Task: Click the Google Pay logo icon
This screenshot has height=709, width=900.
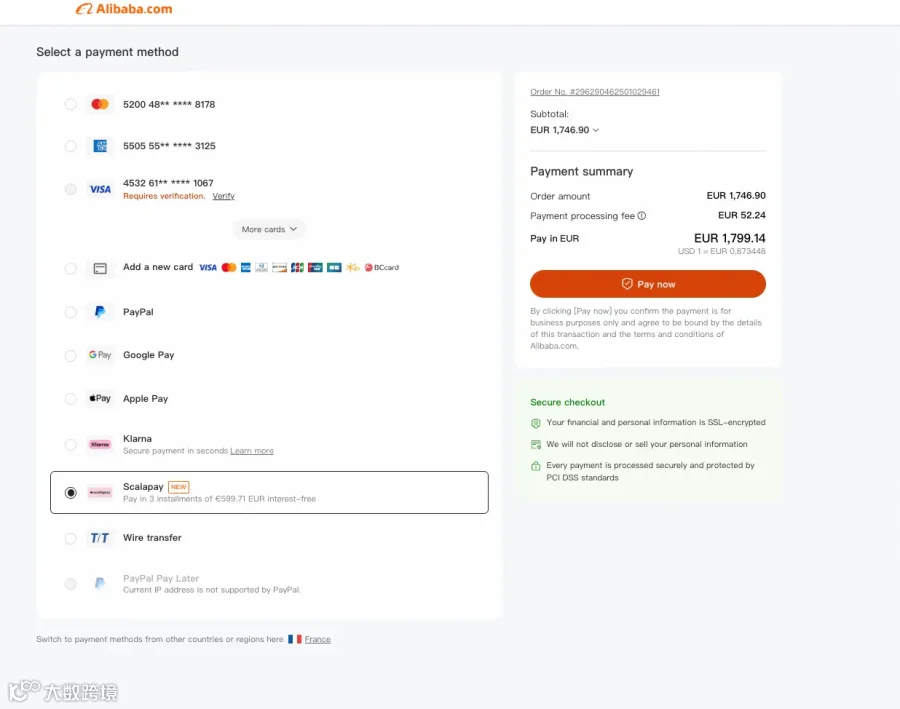Action: 100,355
